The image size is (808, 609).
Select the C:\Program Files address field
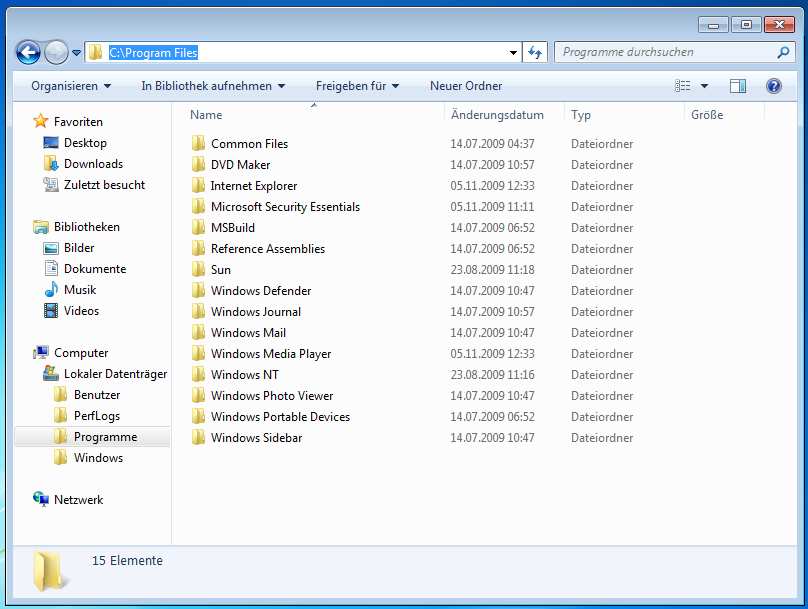coord(301,52)
